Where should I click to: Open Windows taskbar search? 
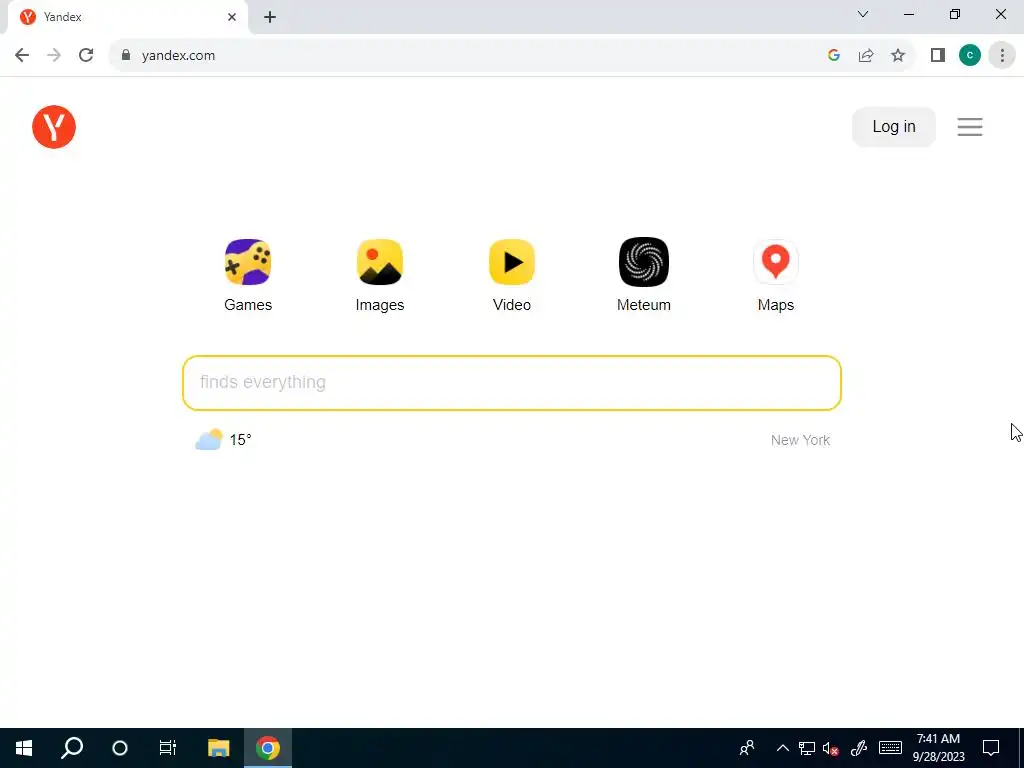(72, 748)
